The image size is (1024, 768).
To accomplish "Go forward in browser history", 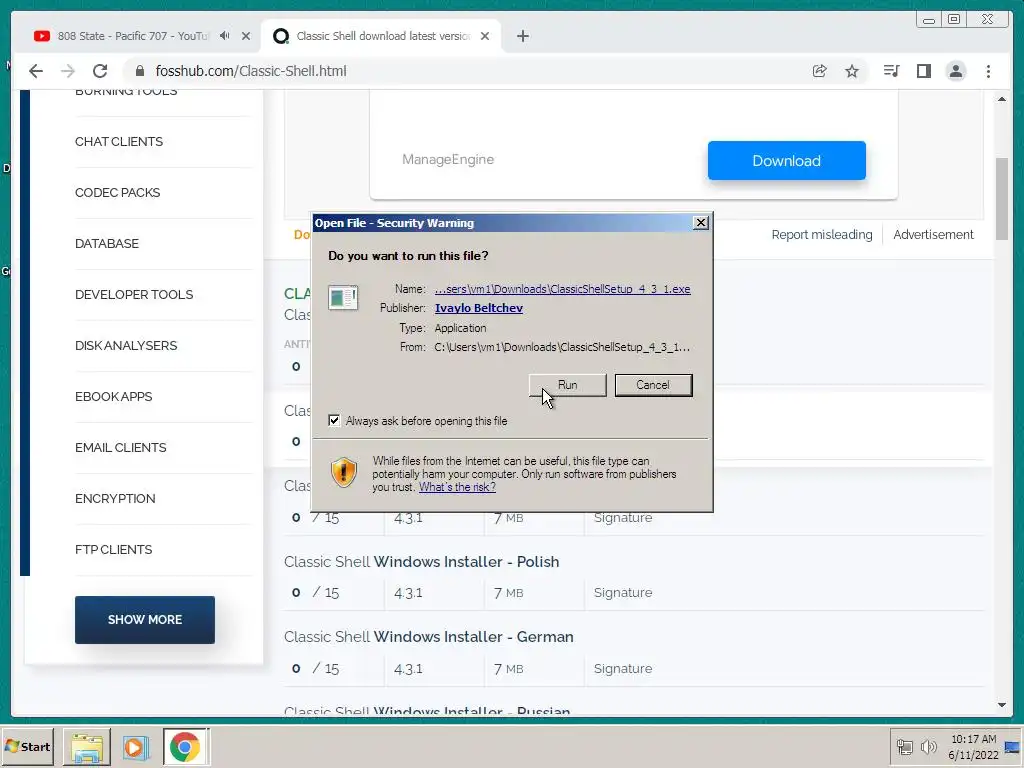I will pos(68,71).
